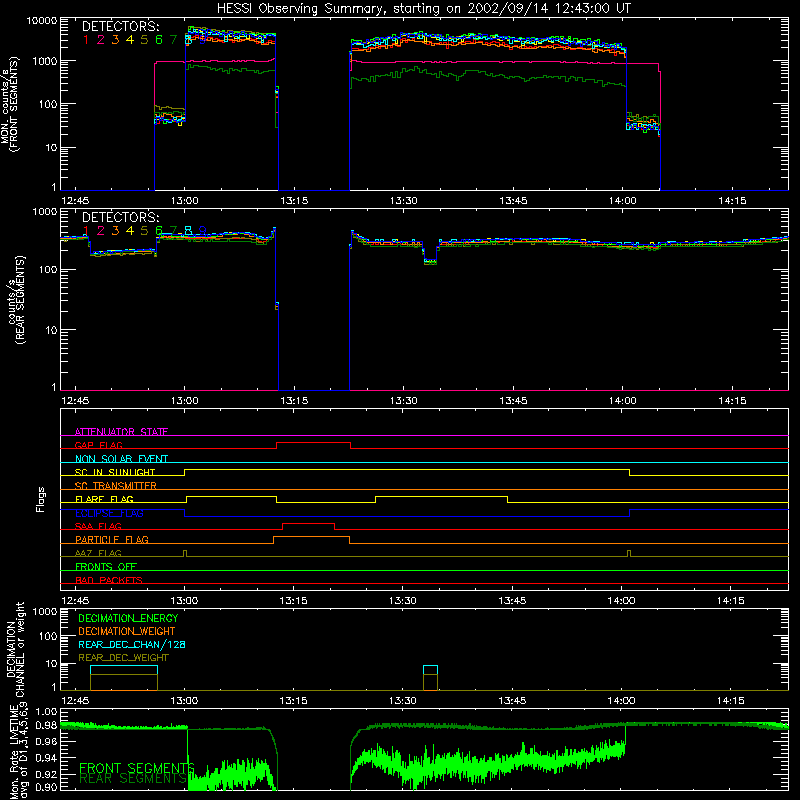The height and width of the screenshot is (800, 800).
Task: Select red detector 1 in front segments legend
Action: [x=86, y=40]
